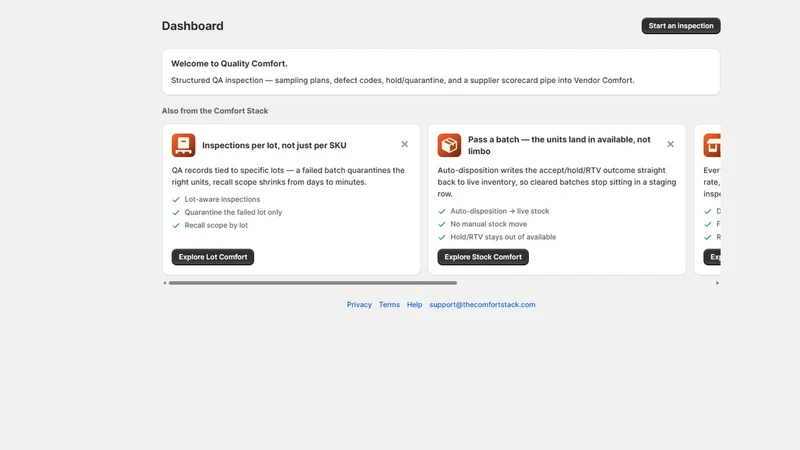Click checkmark beside Recall scope by lot
Image resolution: width=800 pixels, height=450 pixels.
pyautogui.click(x=176, y=225)
